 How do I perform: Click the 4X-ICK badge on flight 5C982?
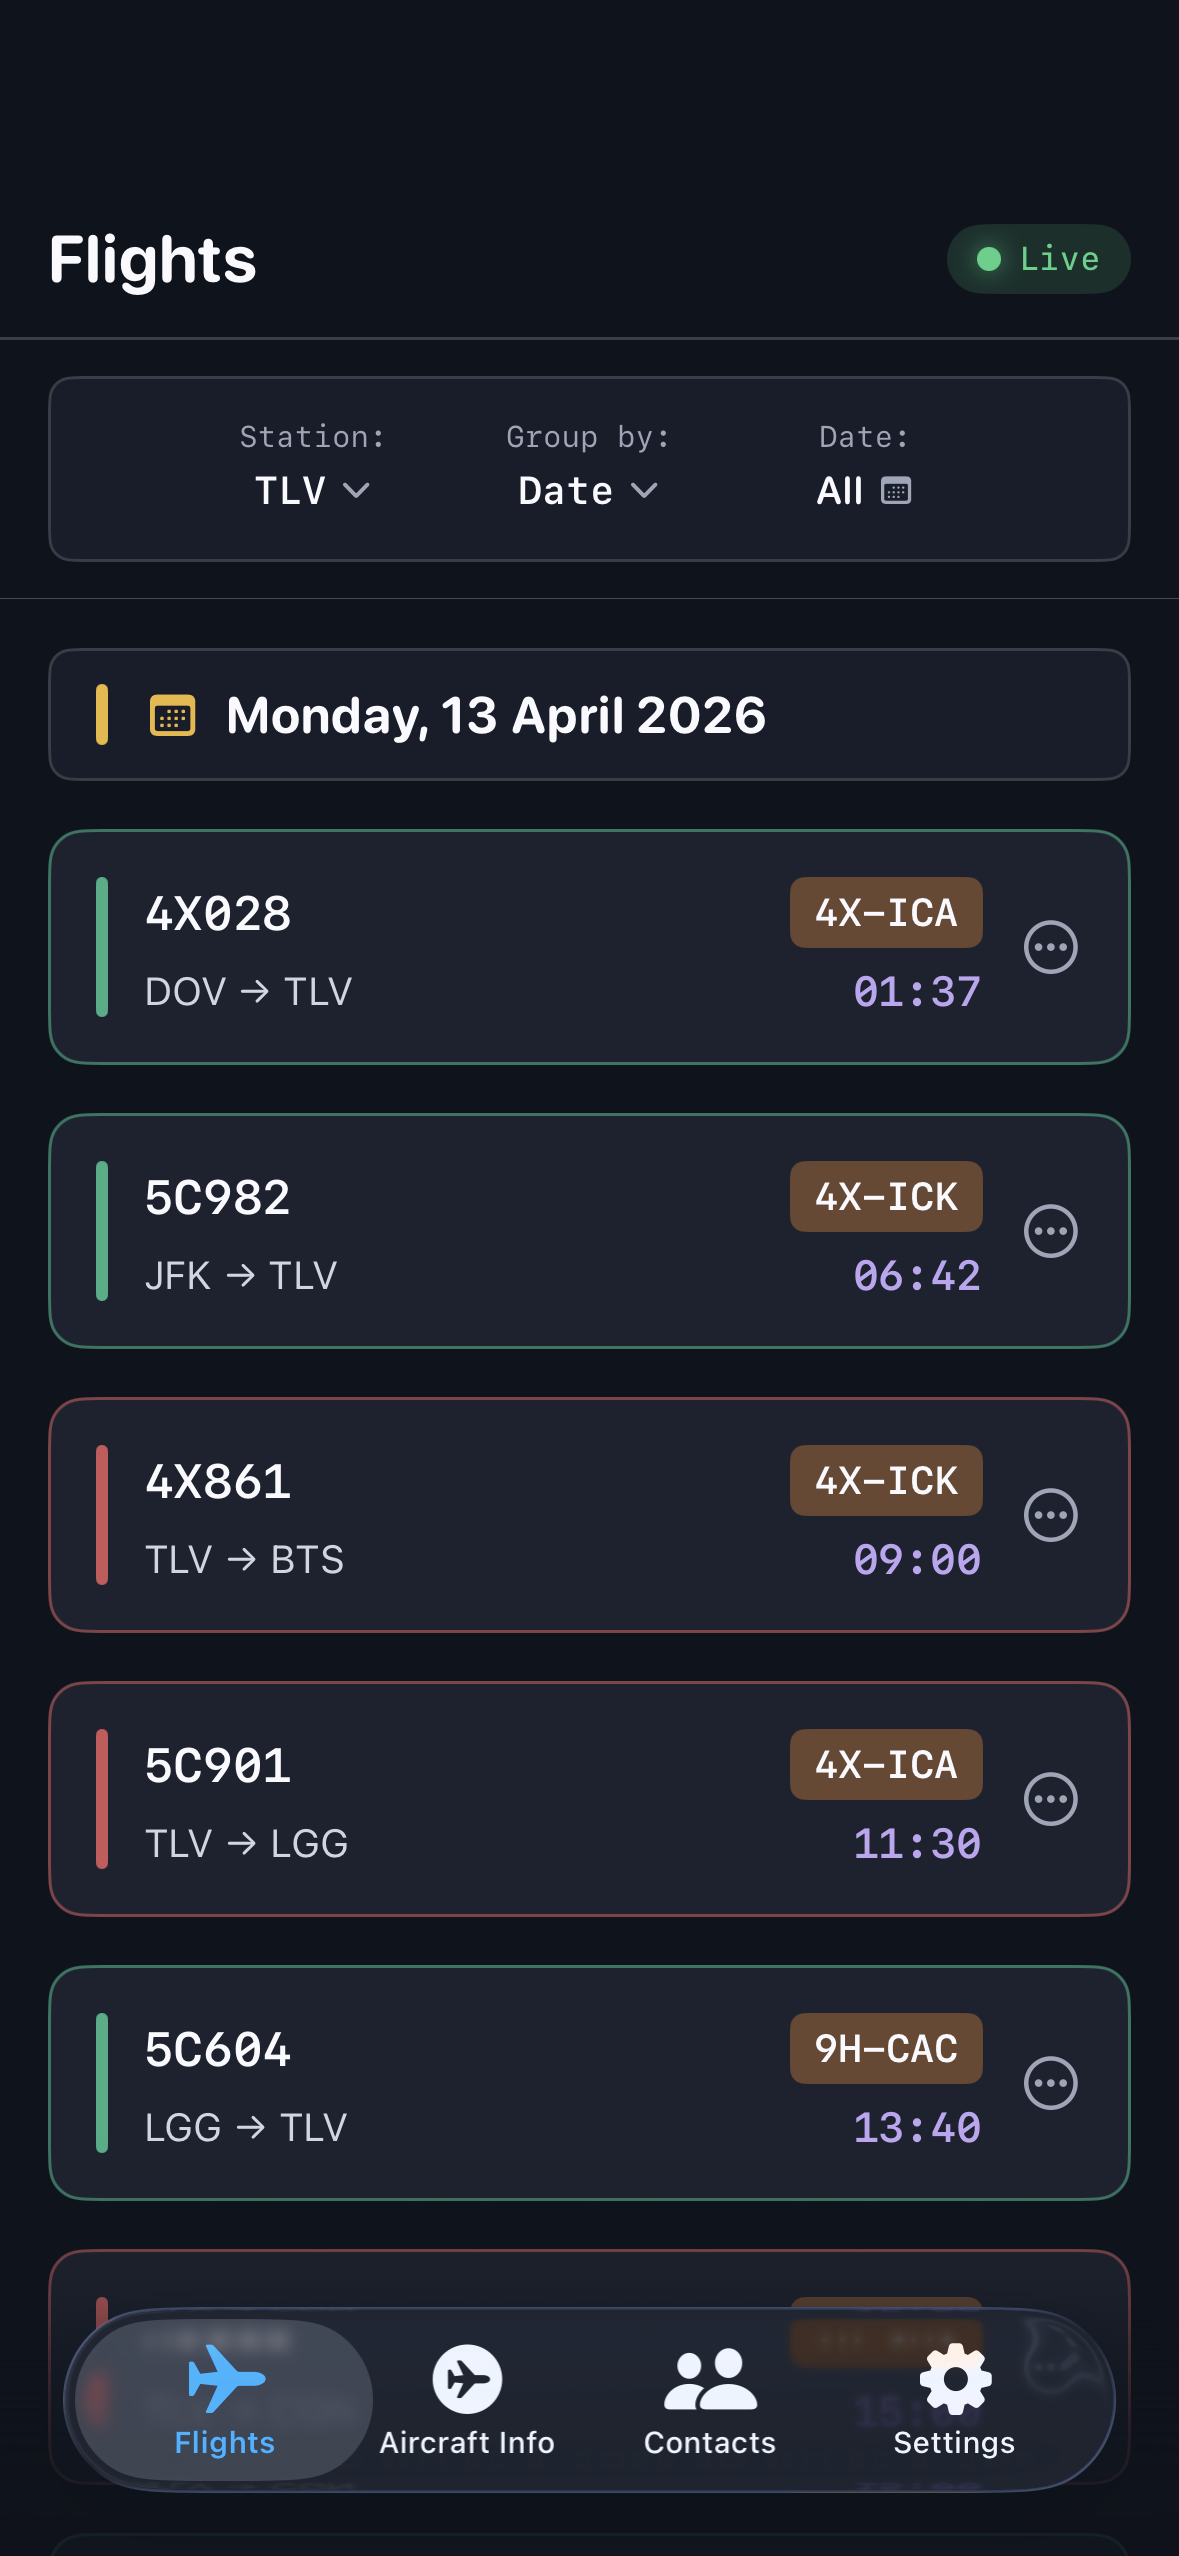point(886,1197)
